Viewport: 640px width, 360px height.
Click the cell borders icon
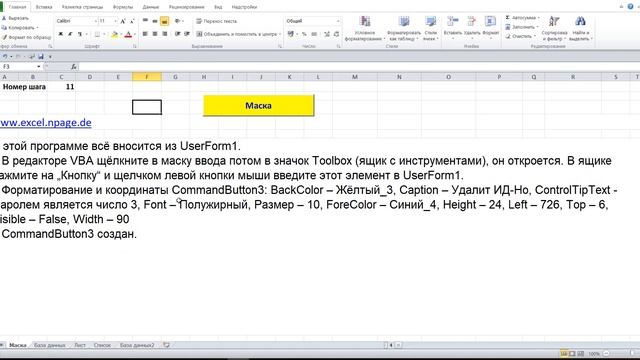(97, 34)
